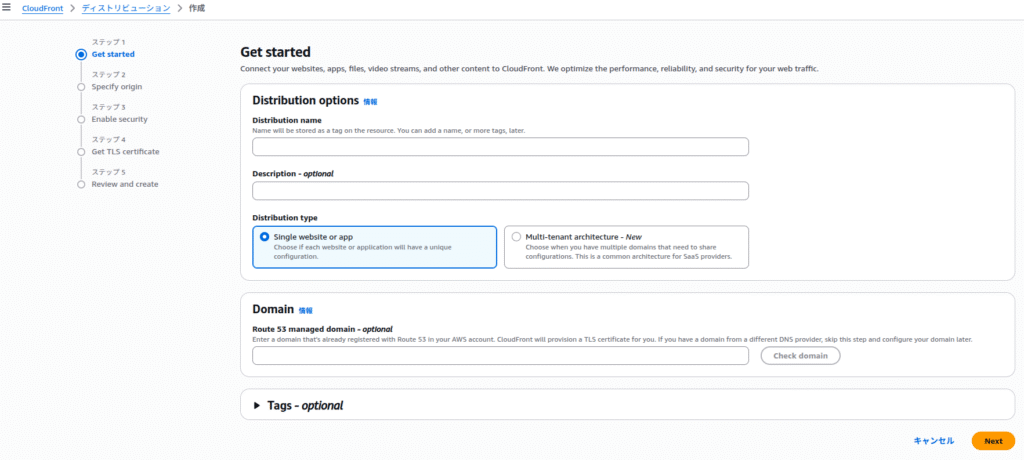The image size is (1024, 460).
Task: Choose Multi-tenant architecture radio option
Action: pyautogui.click(x=516, y=237)
